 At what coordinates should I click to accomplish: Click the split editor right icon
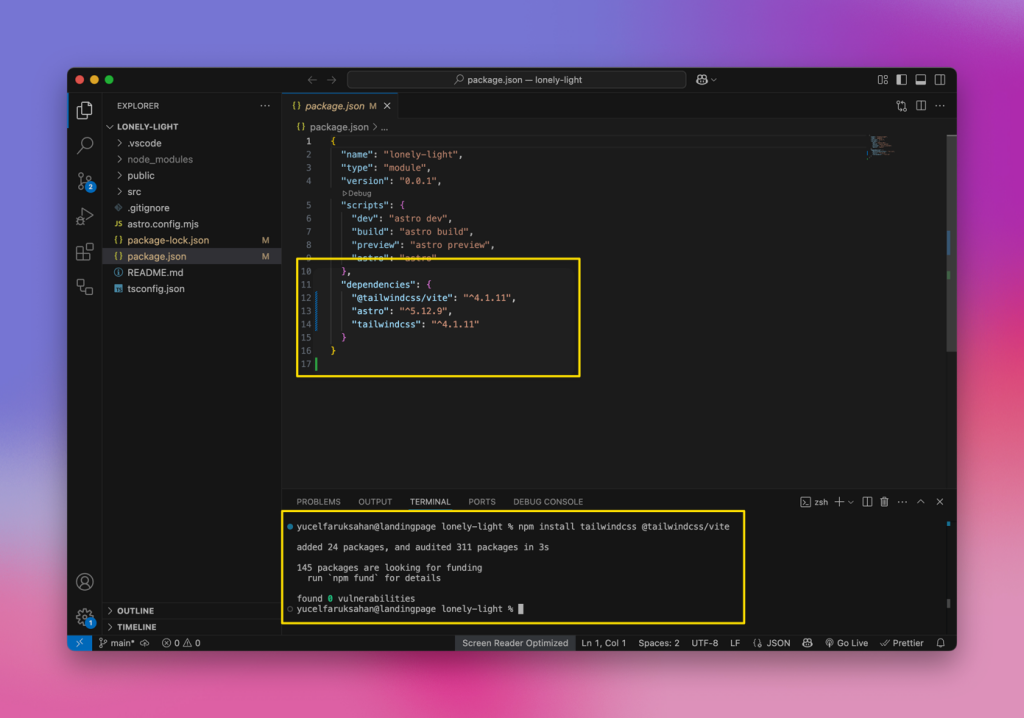point(920,106)
